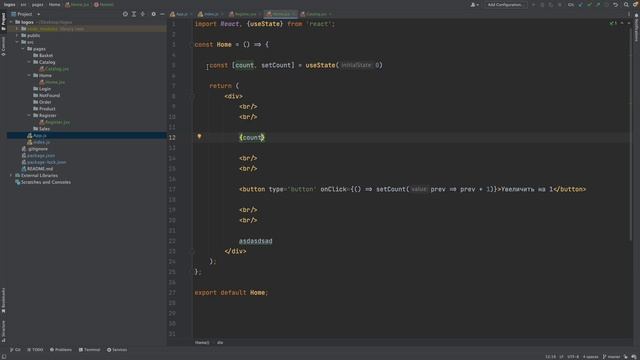Open the Commit tool window stripe button
This screenshot has width=640, height=360.
tap(3, 46)
